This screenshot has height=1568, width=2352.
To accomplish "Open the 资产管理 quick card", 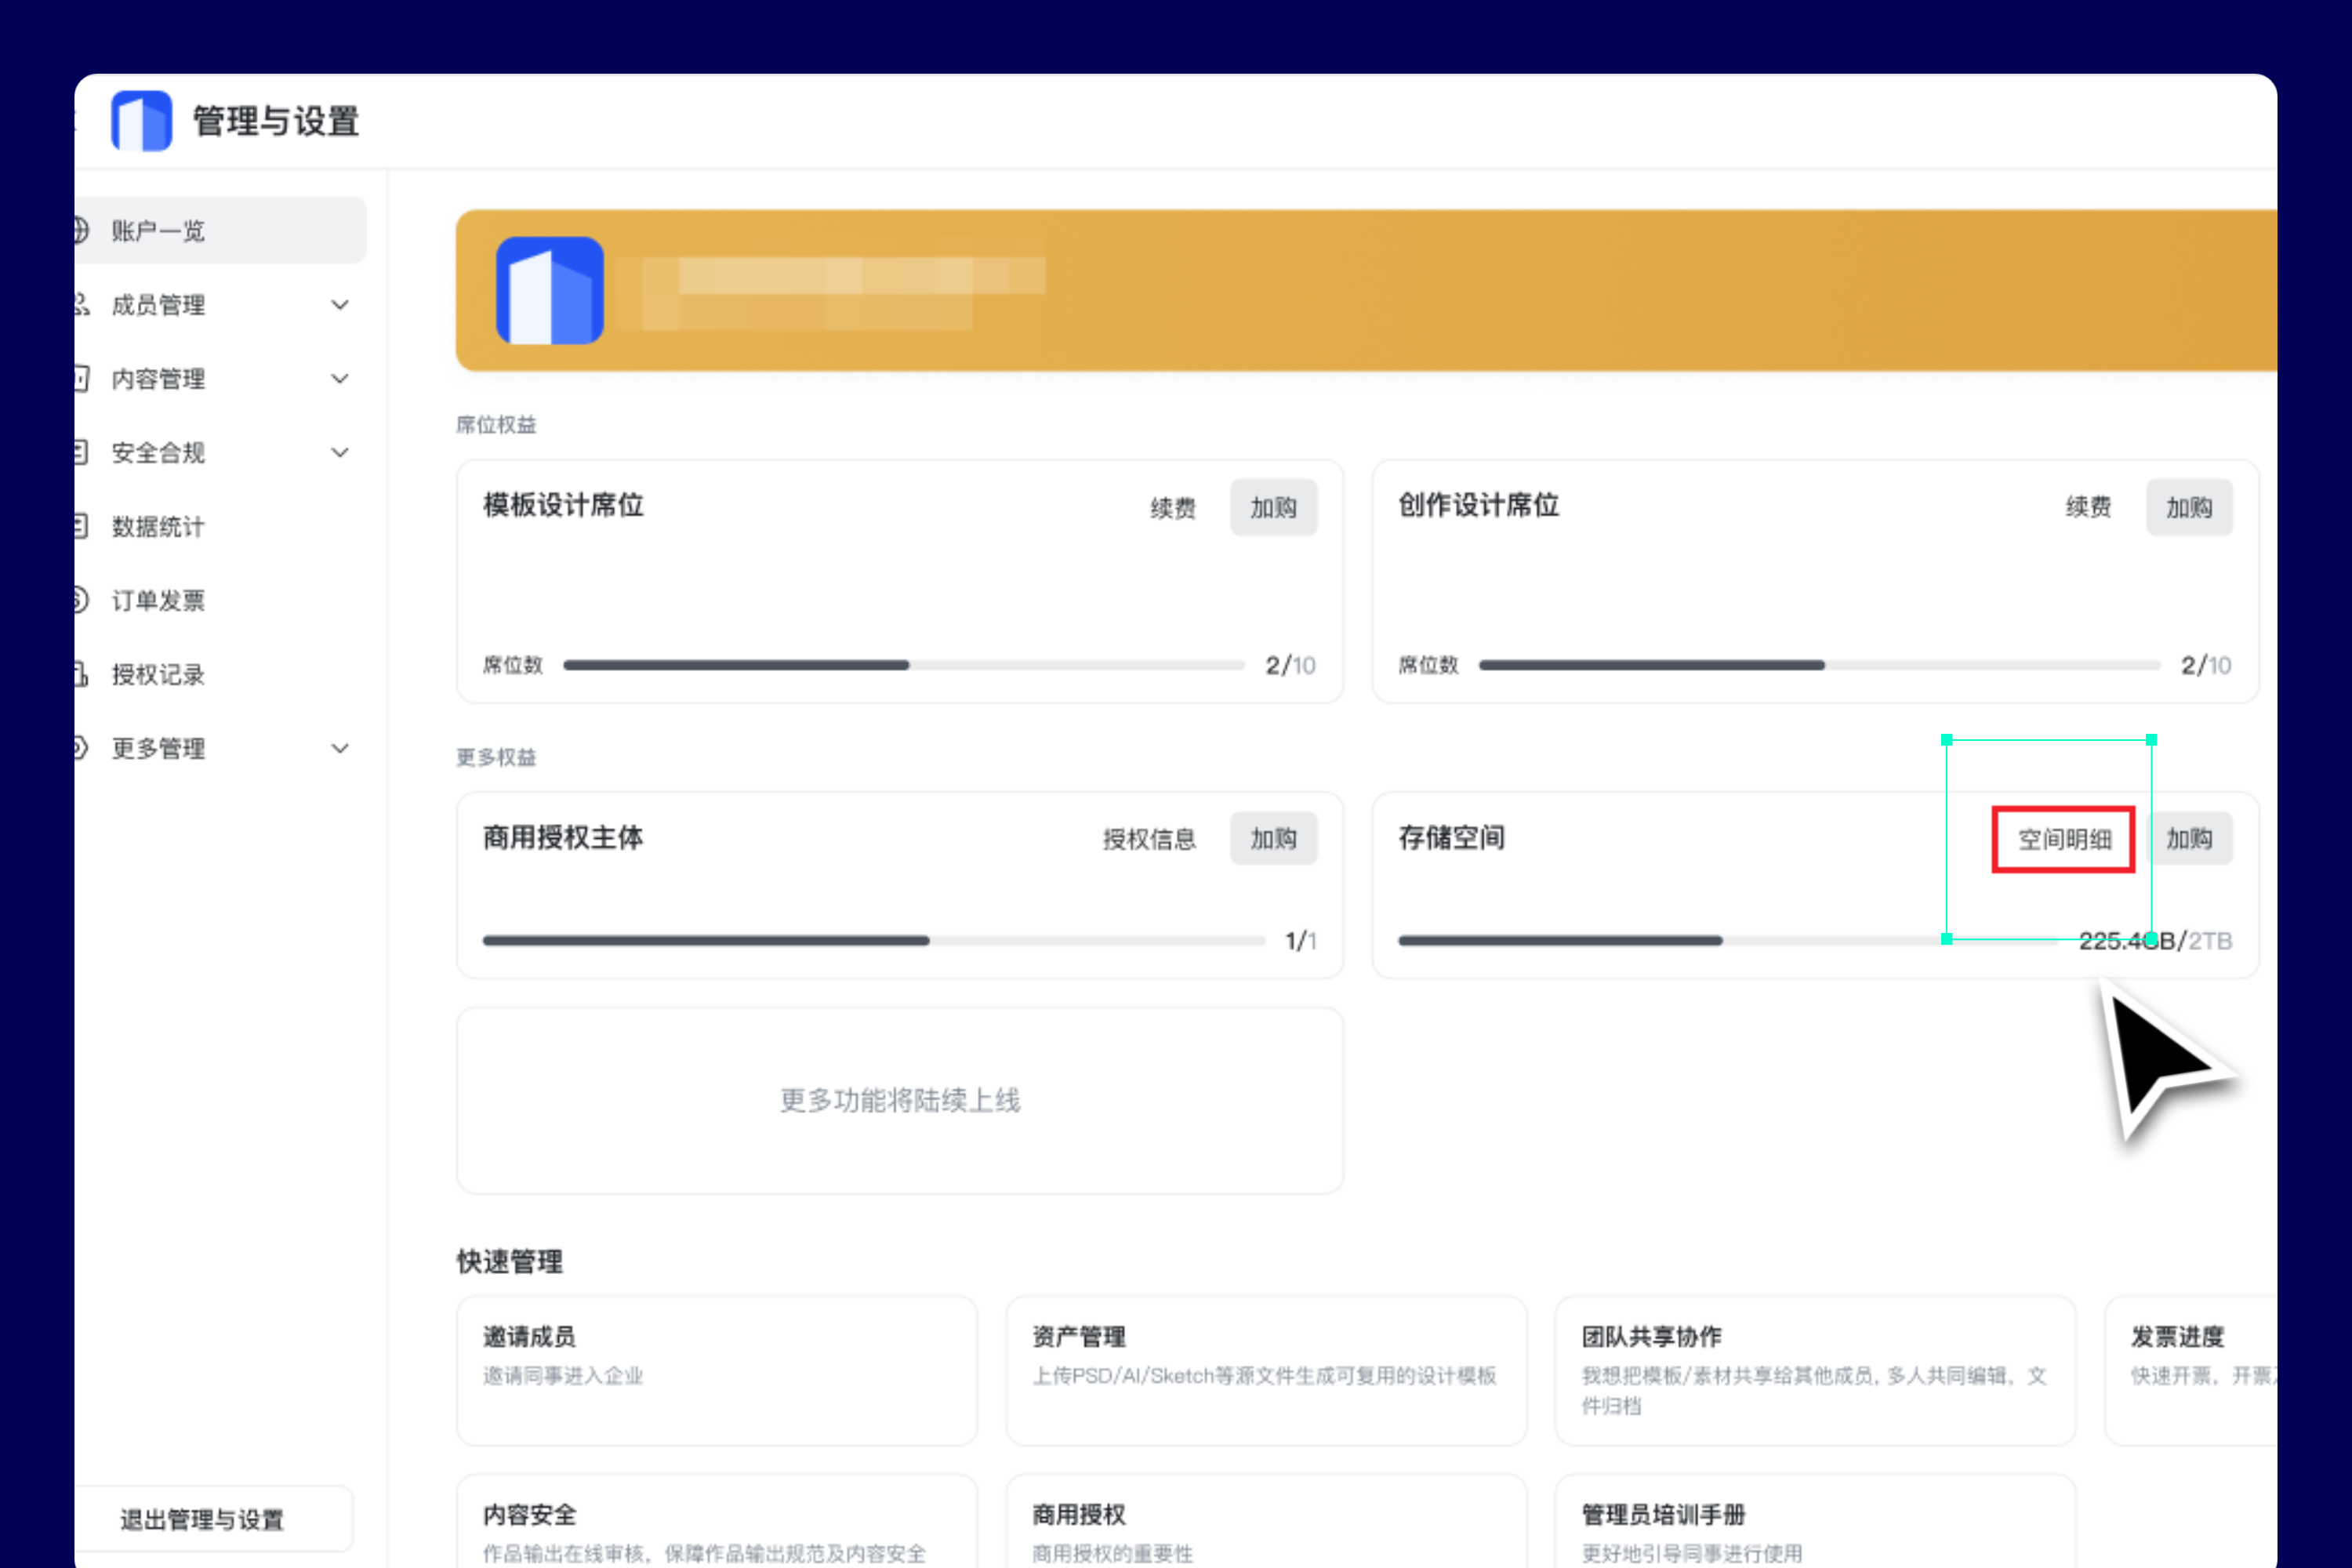I will click(1266, 1371).
